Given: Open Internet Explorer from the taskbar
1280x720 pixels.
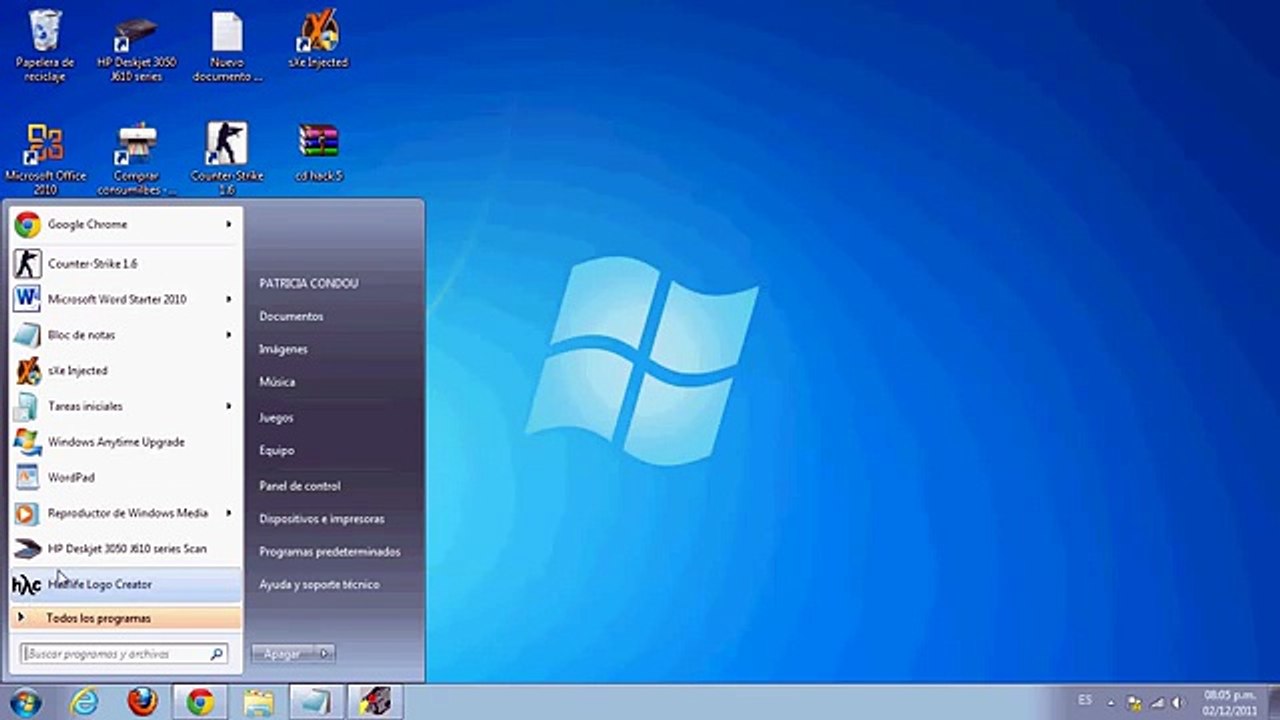Looking at the screenshot, I should [x=84, y=702].
